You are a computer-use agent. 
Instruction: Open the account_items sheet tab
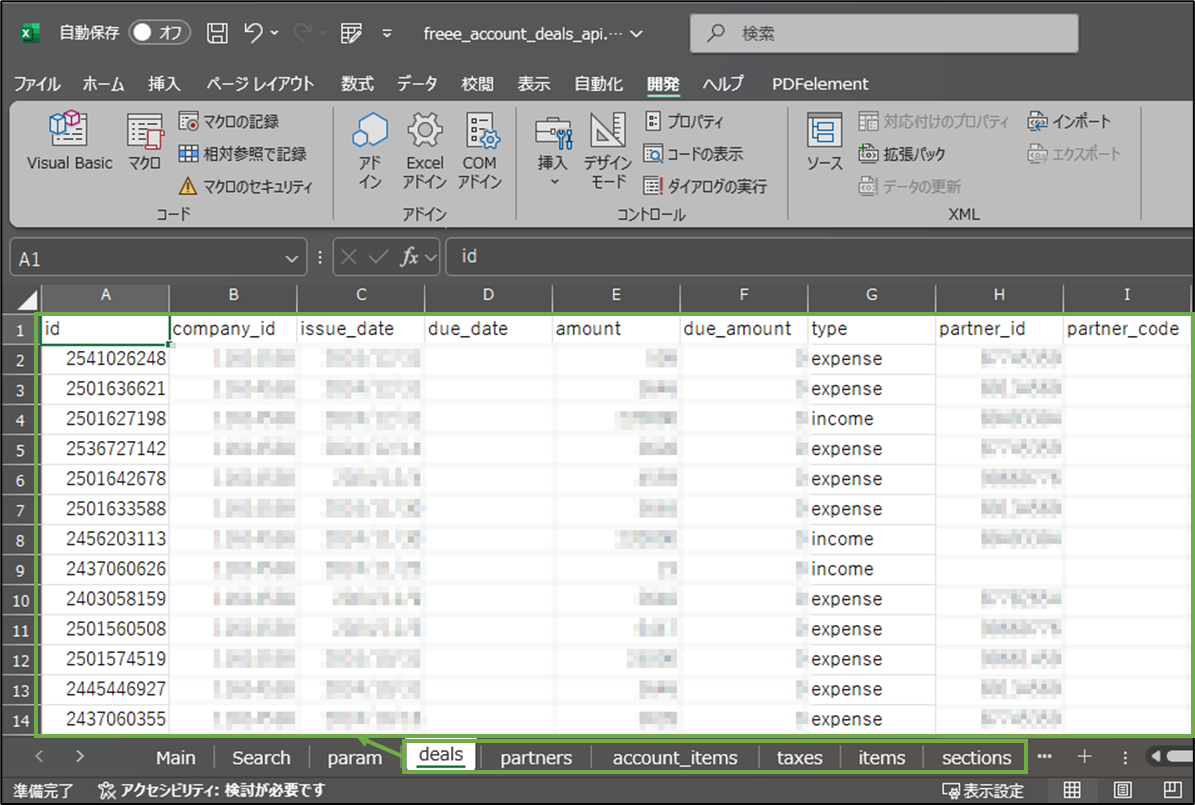point(674,758)
